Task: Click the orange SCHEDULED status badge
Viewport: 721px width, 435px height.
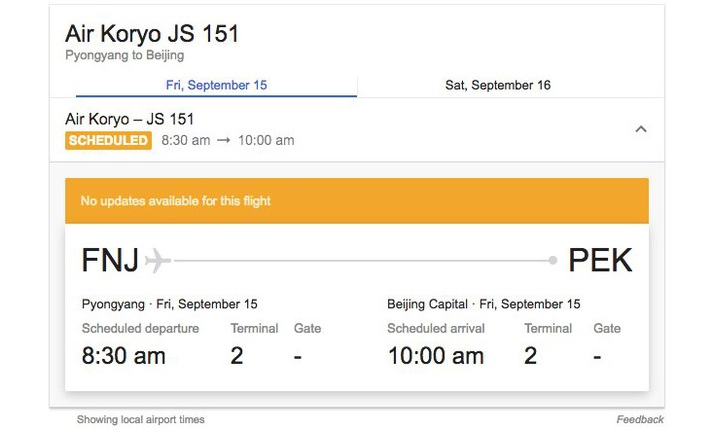Action: click(108, 141)
